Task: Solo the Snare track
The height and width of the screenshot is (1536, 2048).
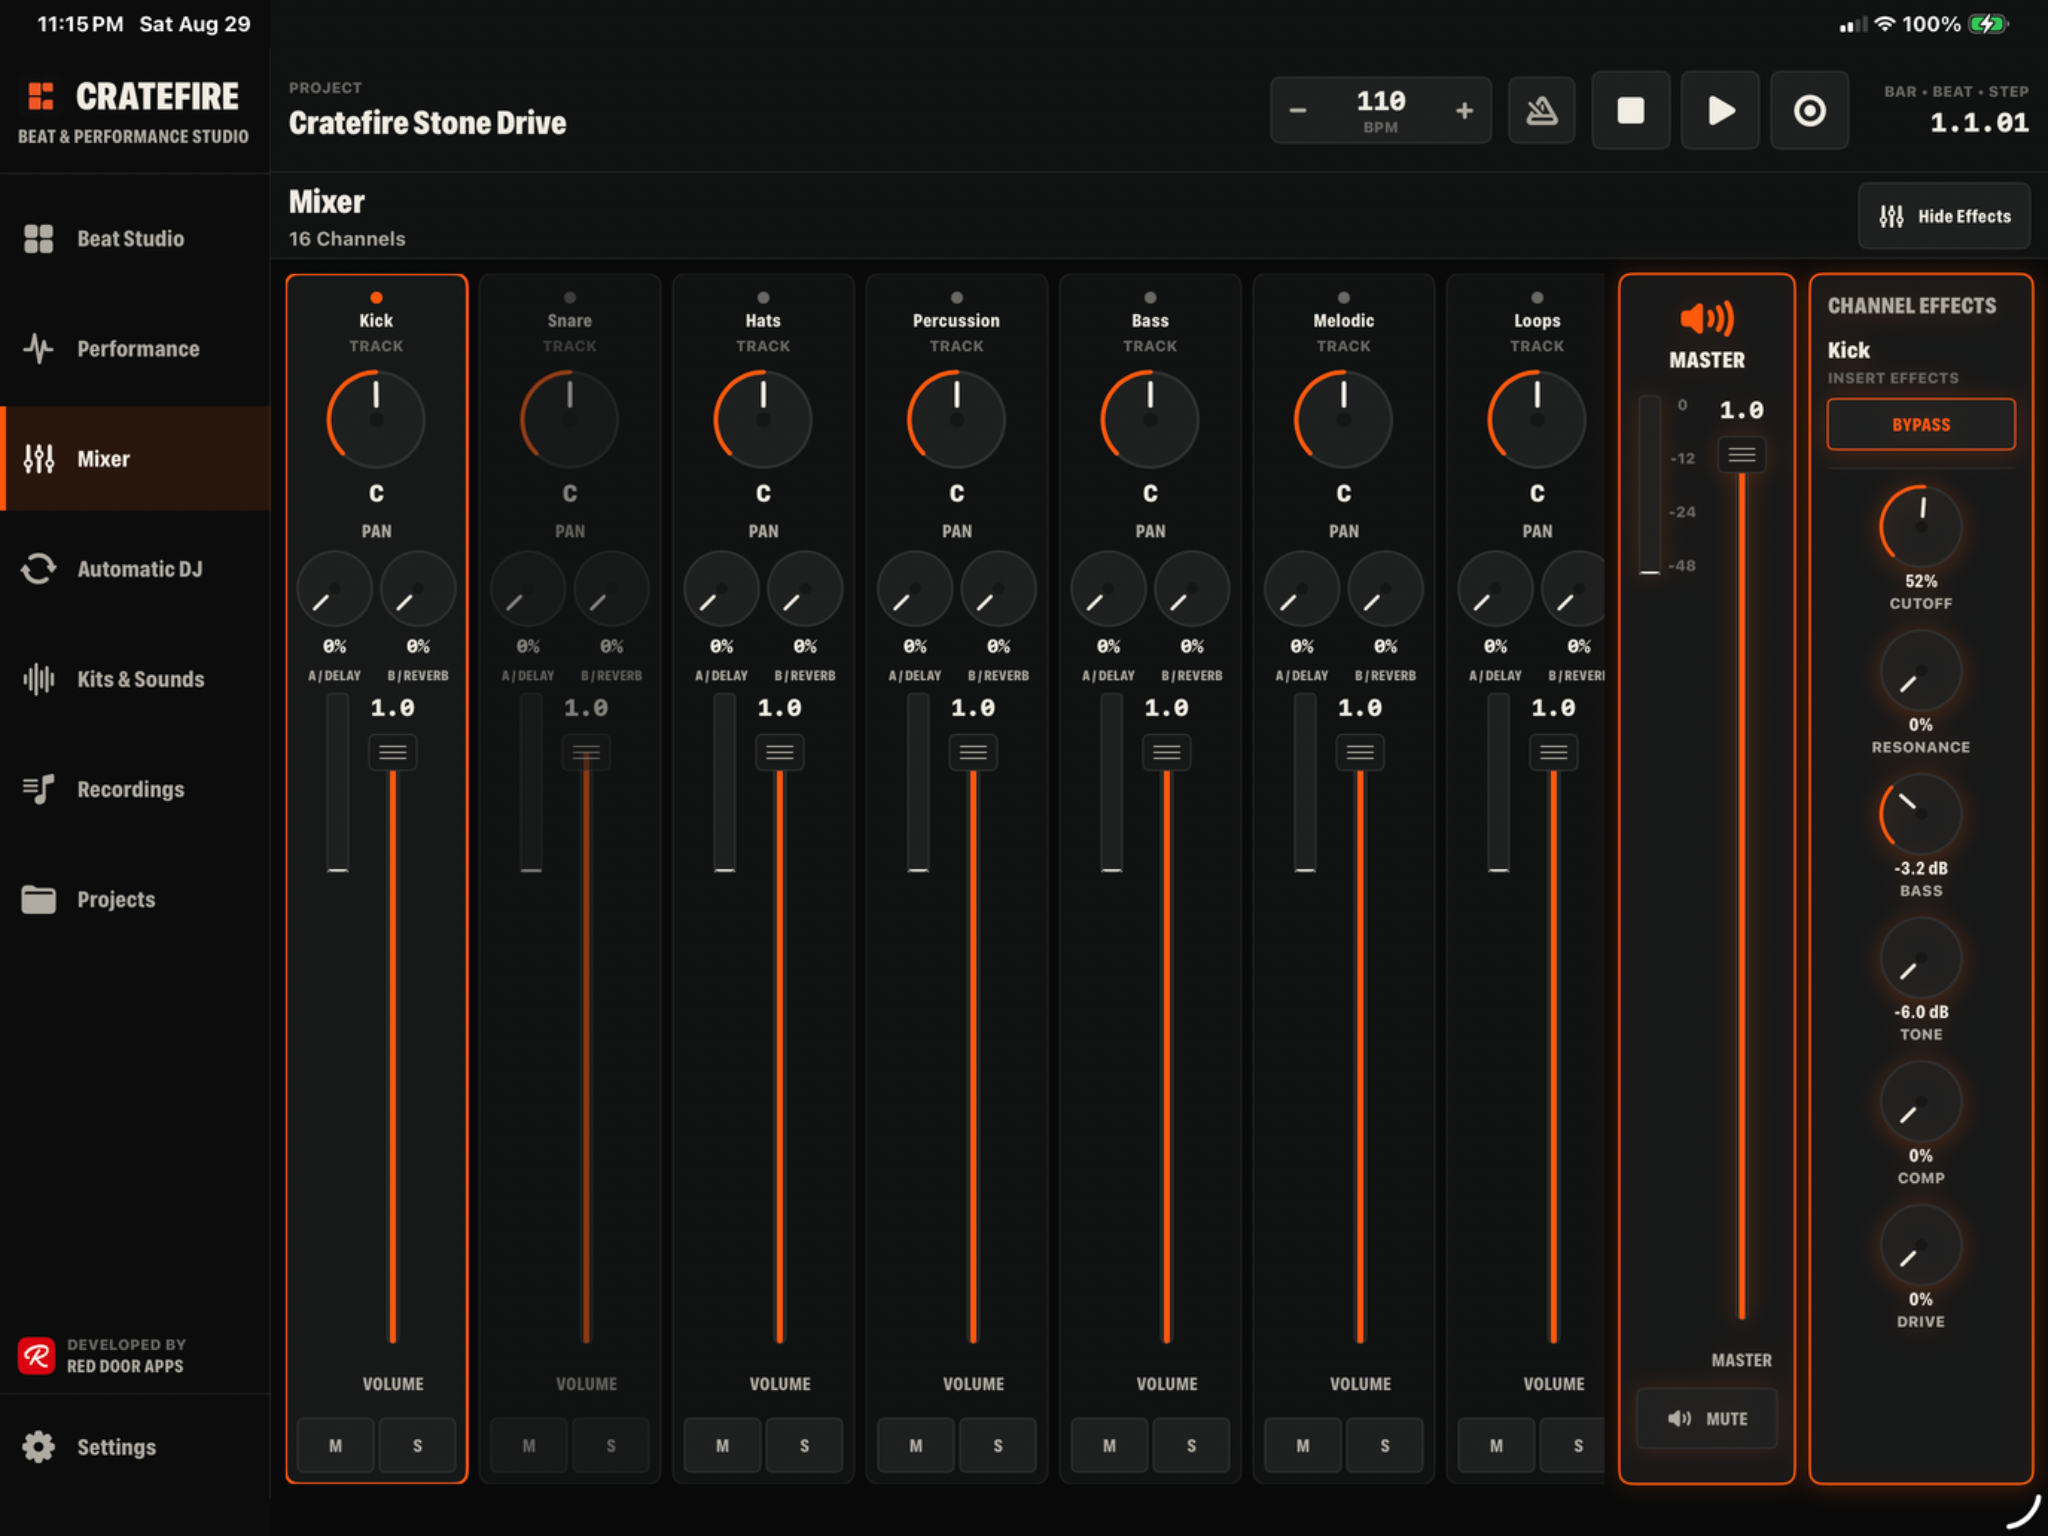Action: [611, 1445]
